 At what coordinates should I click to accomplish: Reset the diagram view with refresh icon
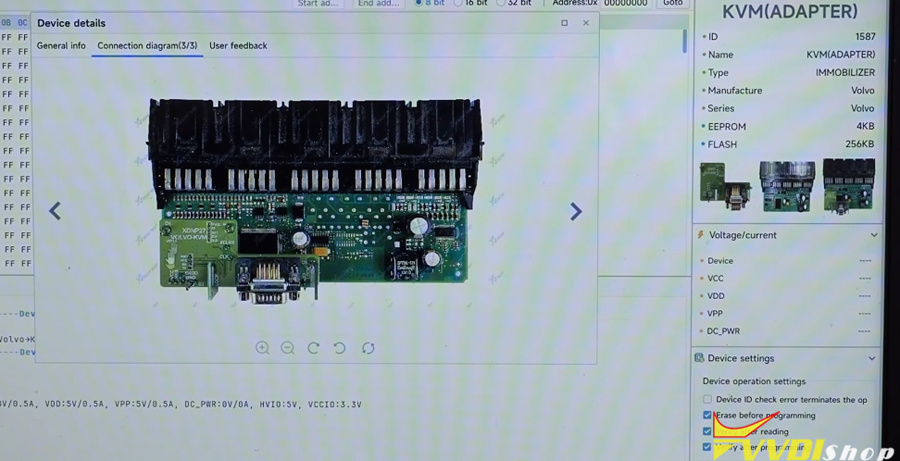[x=368, y=348]
